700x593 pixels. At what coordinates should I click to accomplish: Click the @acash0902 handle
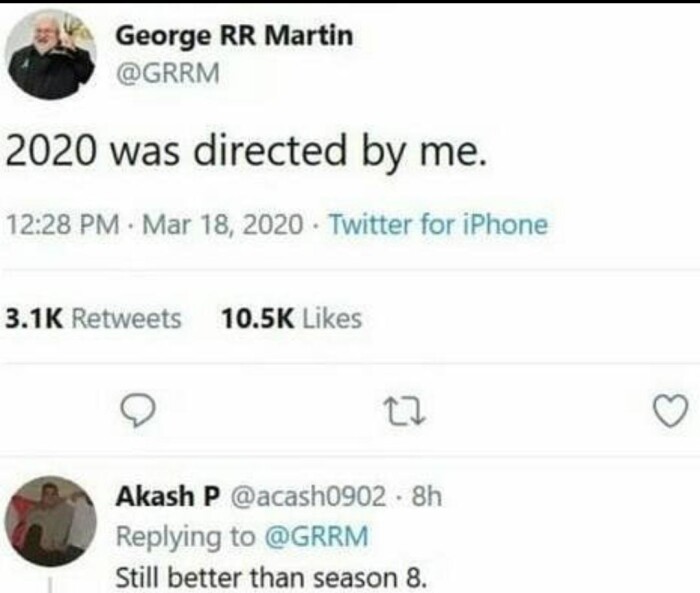pos(308,496)
